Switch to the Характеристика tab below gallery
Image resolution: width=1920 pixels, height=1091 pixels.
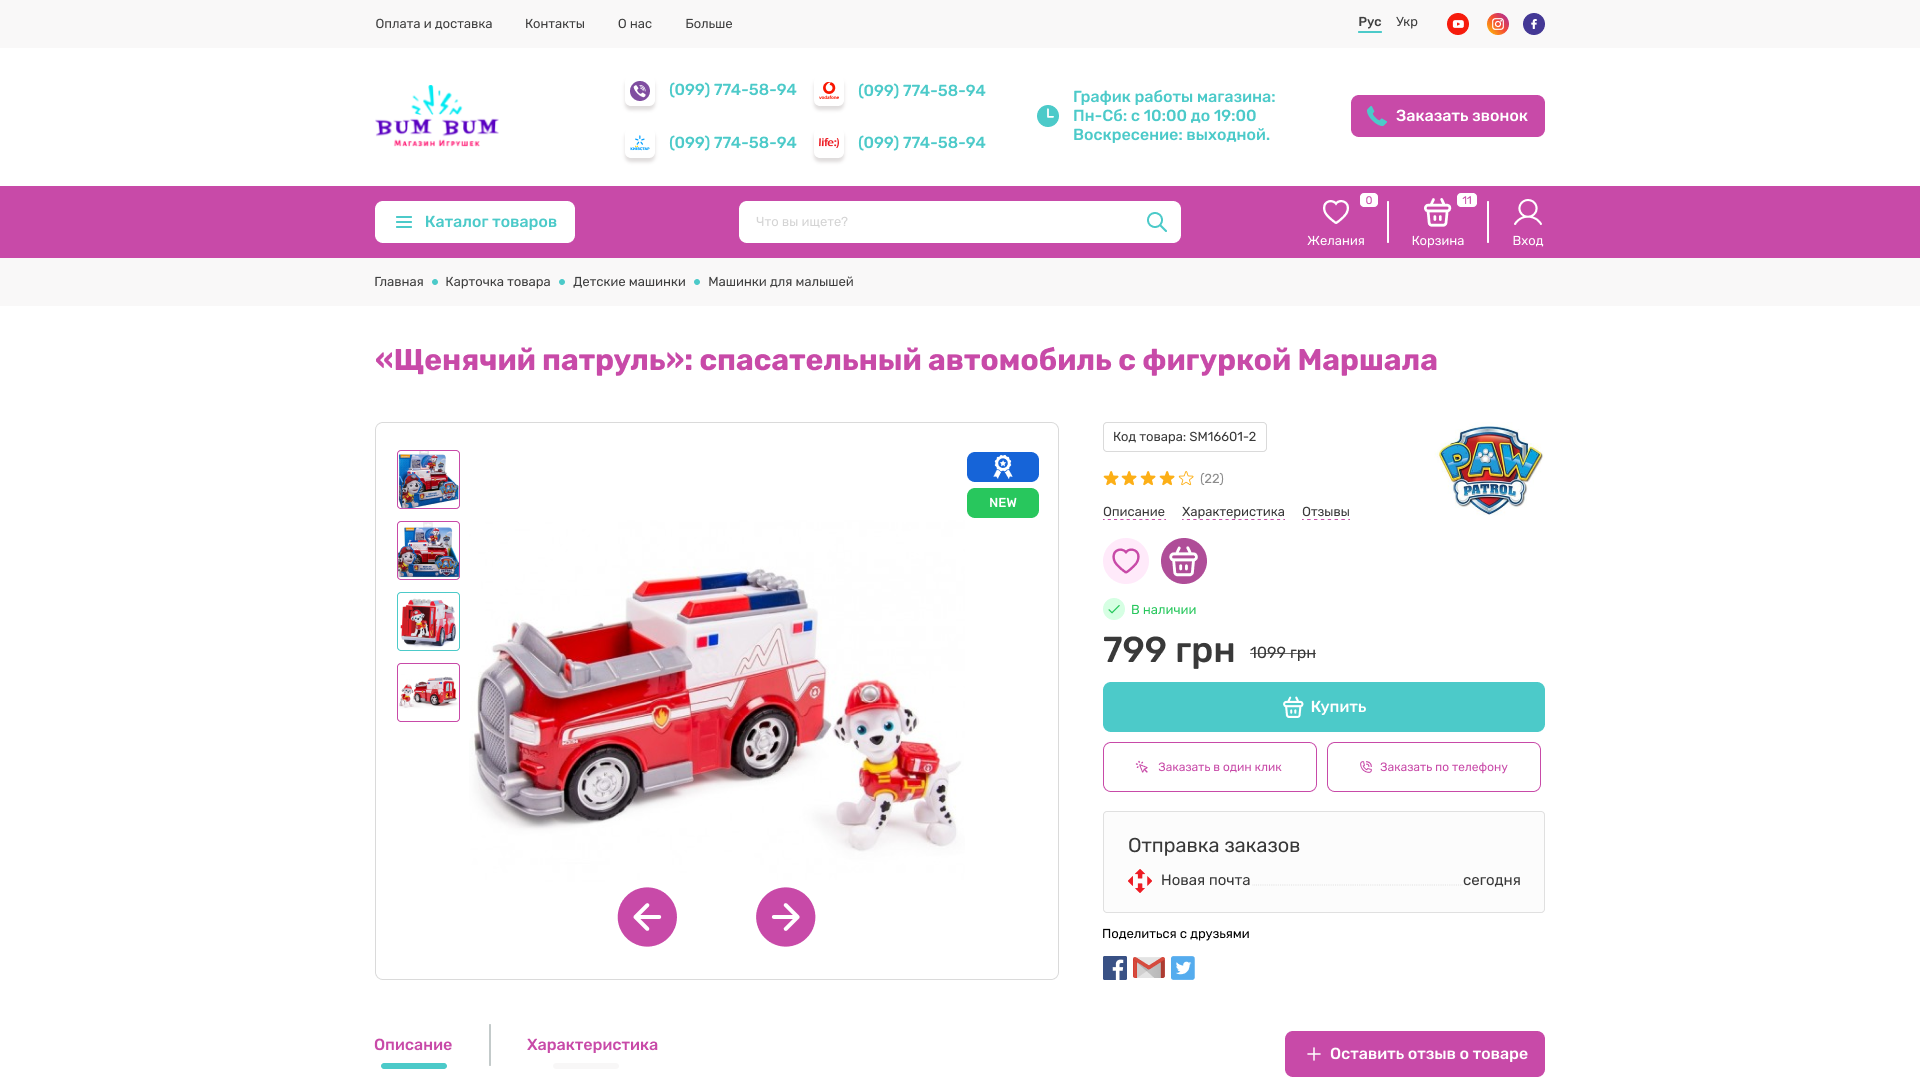tap(592, 1045)
